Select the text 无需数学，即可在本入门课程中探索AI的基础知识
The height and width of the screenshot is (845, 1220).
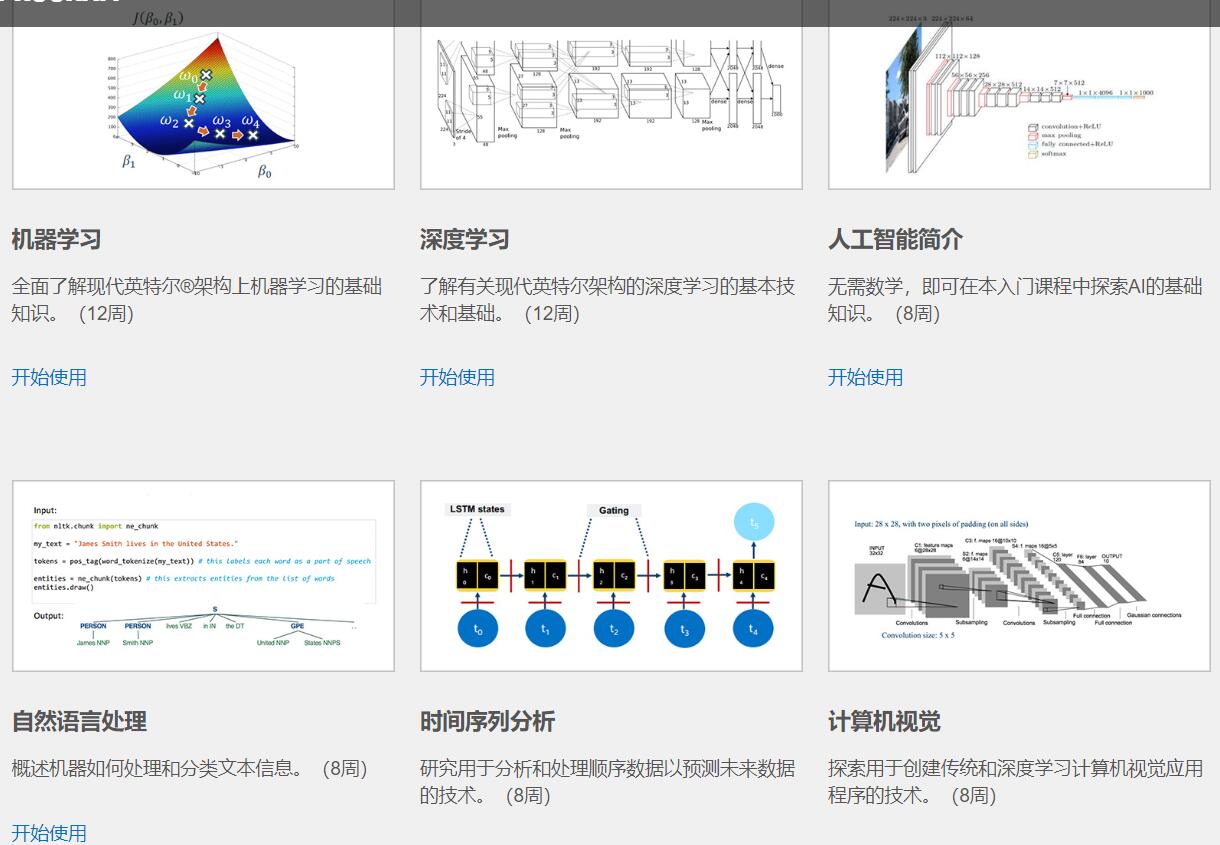pos(1015,300)
